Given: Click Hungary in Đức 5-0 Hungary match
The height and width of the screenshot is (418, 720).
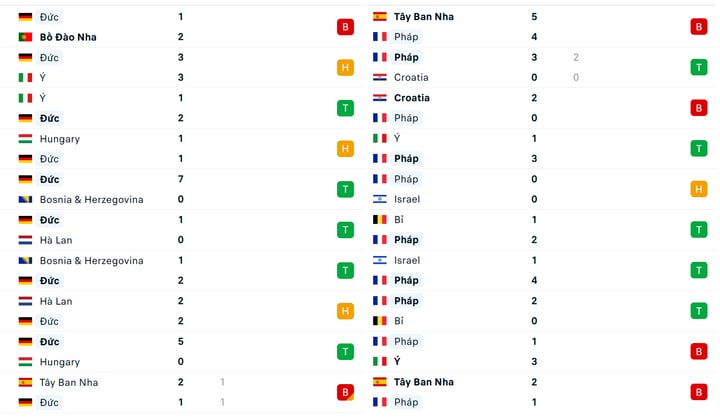Looking at the screenshot, I should pos(60,362).
